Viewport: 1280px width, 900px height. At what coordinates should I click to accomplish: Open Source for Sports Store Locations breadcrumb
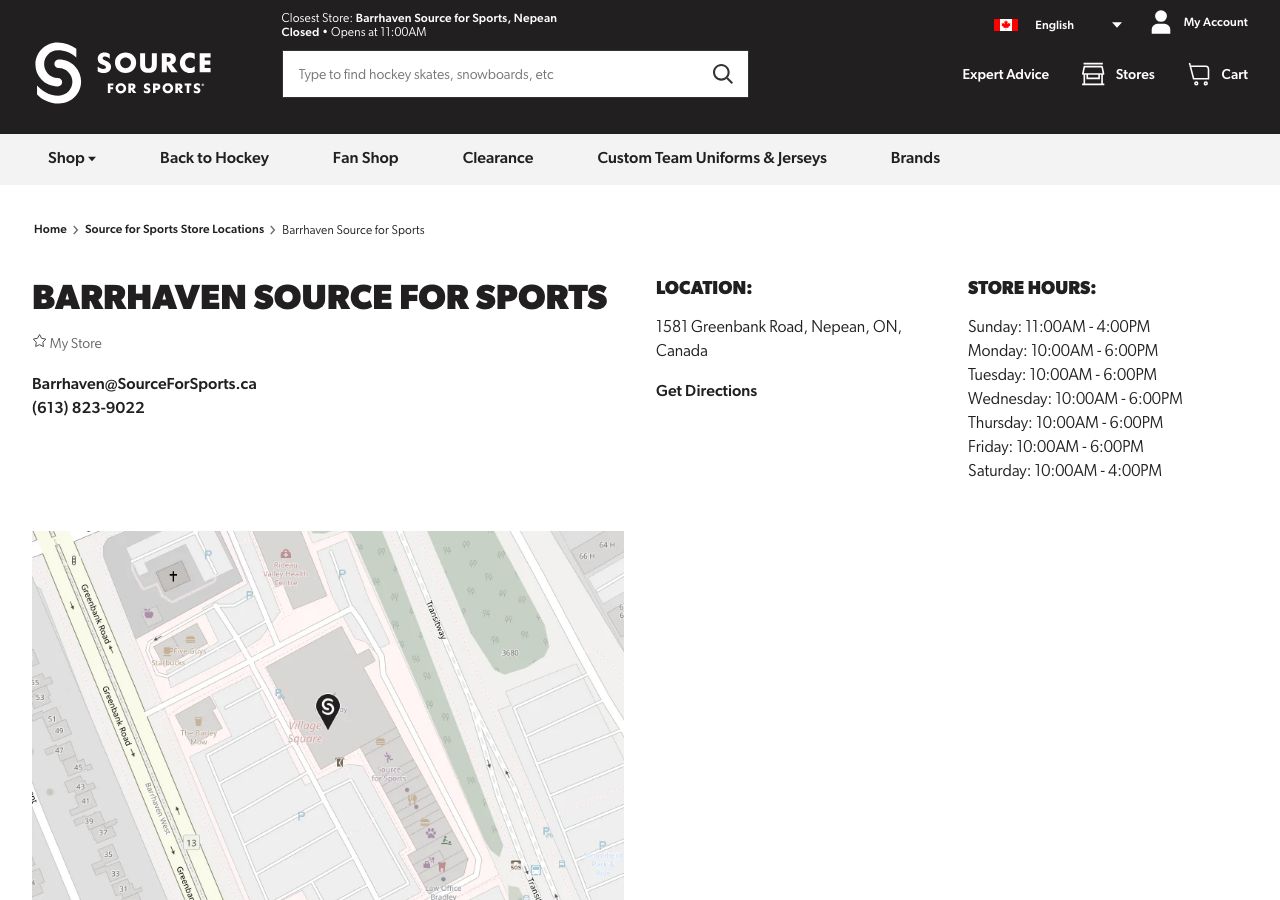(174, 229)
